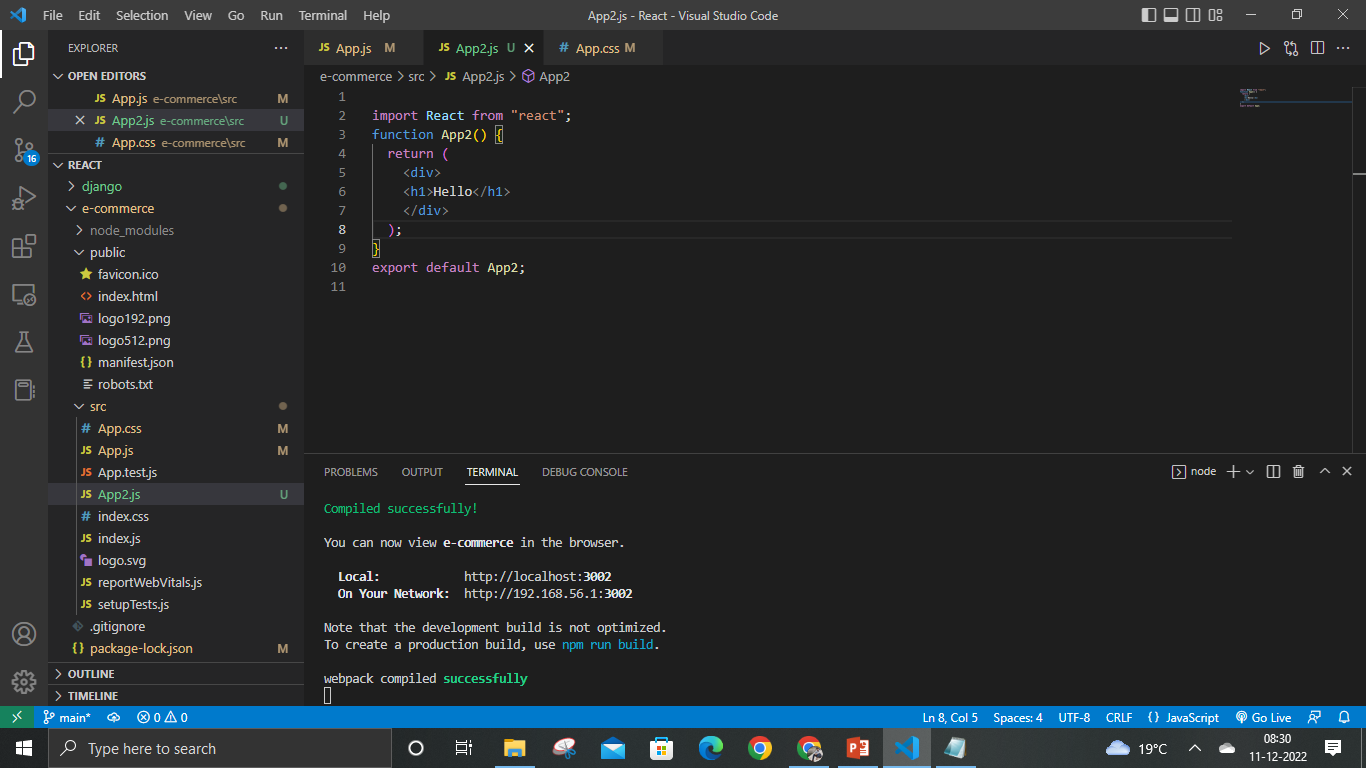The height and width of the screenshot is (768, 1366).
Task: Collapse the e-commerce folder
Action: 176,208
